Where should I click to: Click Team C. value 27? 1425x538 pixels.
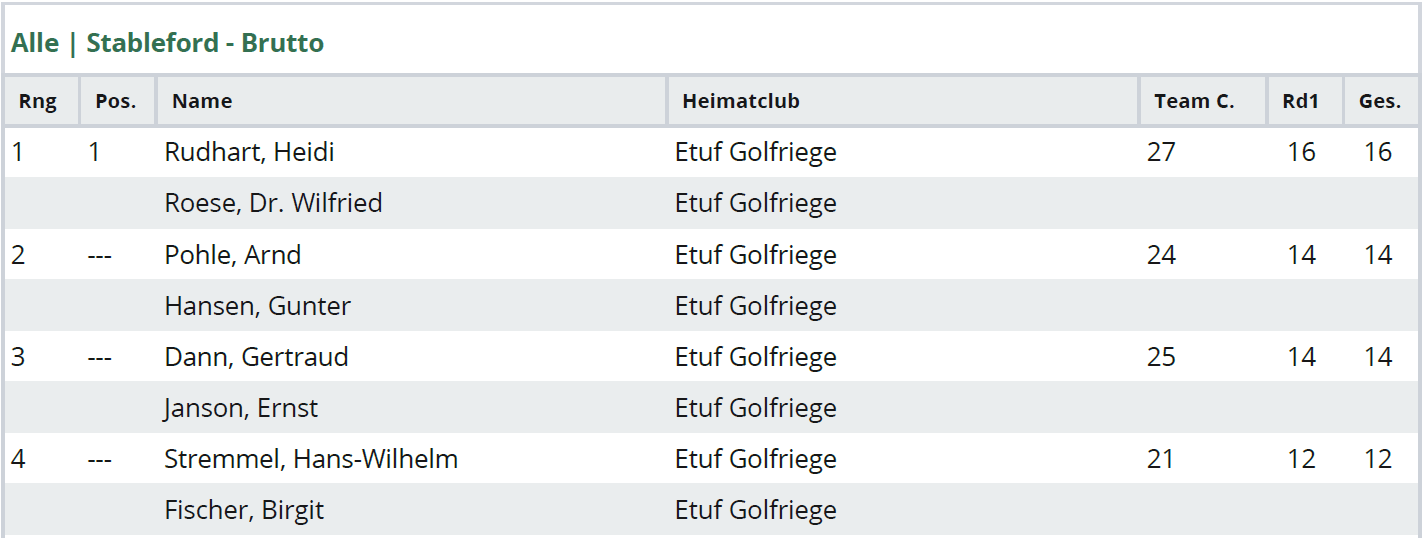1161,152
